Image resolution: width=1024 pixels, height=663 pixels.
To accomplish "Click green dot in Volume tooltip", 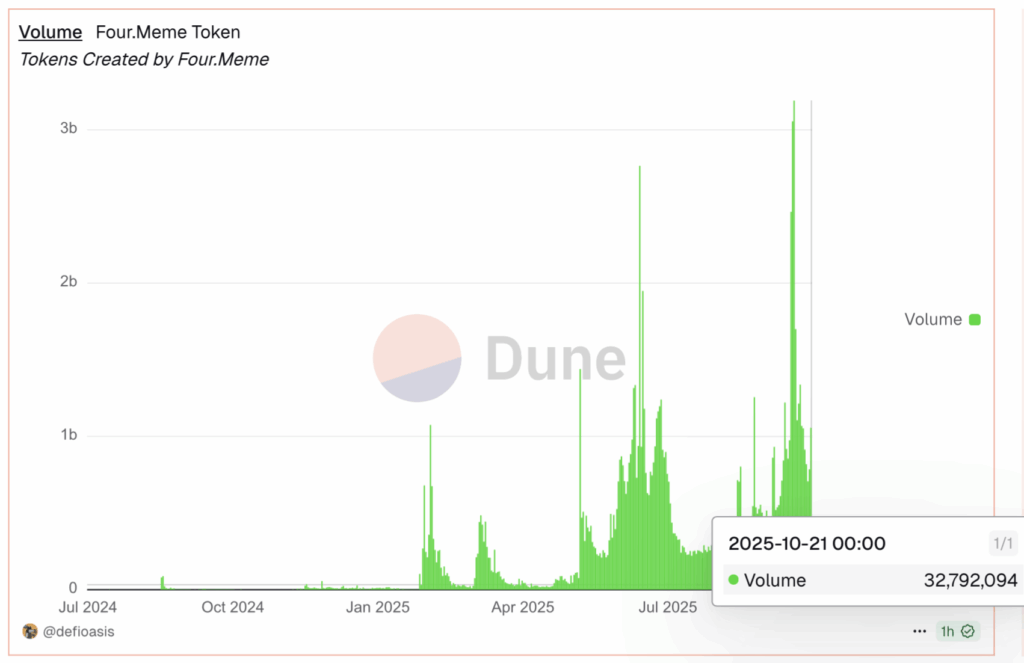I will tap(734, 580).
